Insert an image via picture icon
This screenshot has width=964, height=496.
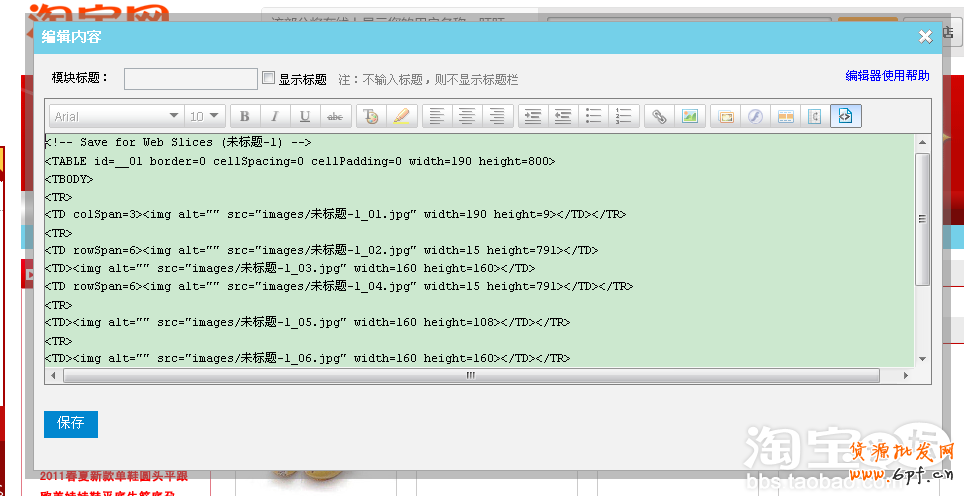pyautogui.click(x=689, y=116)
